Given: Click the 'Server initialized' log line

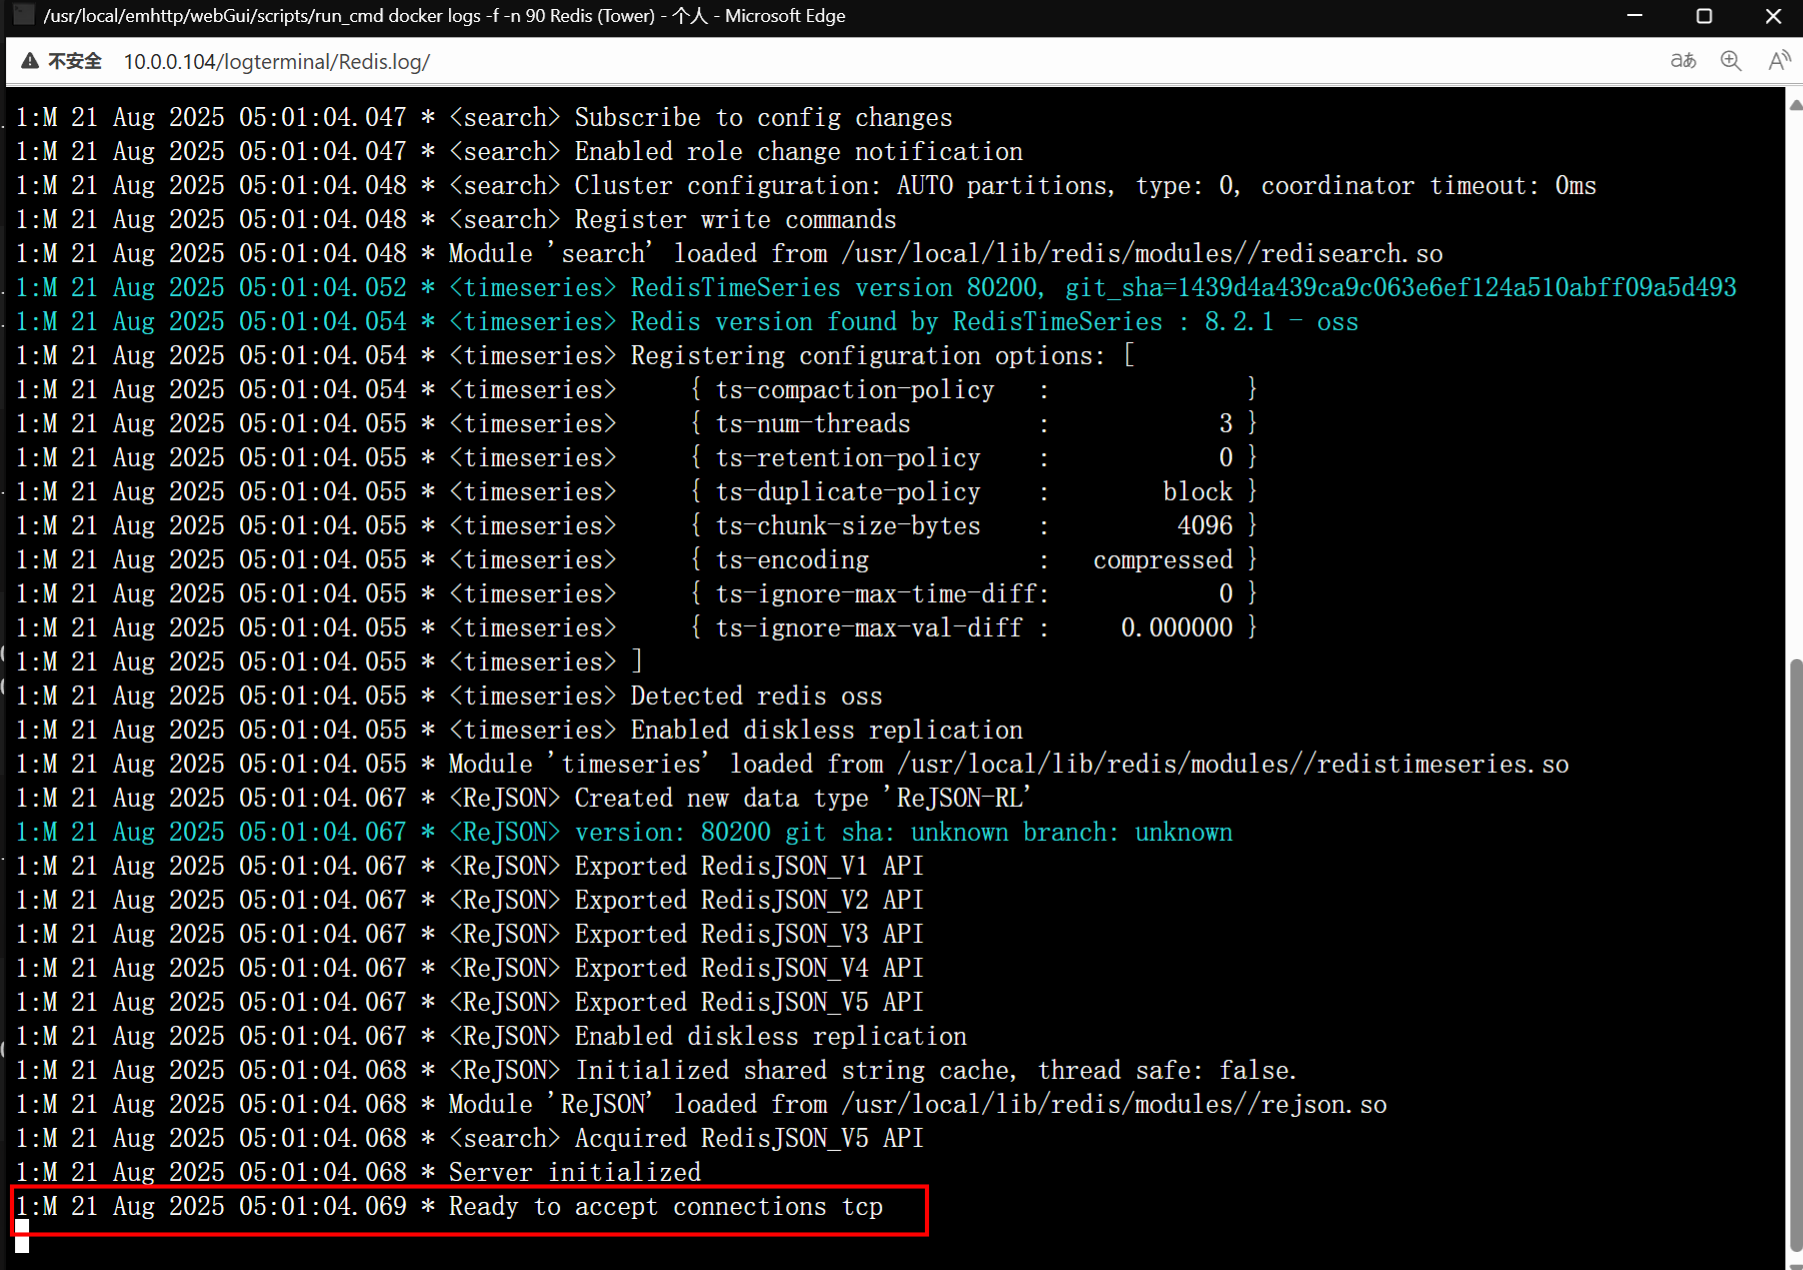Looking at the screenshot, I should coord(358,1172).
